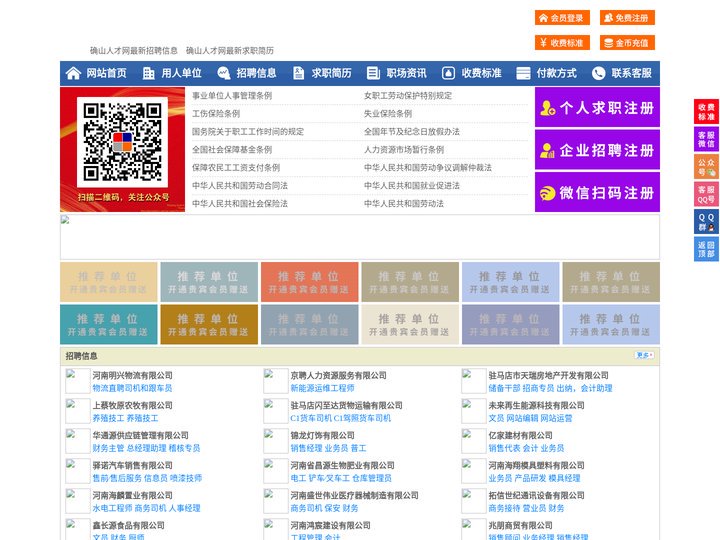The image size is (720, 540).
Task: Open 保障农民工工资支付条例 article
Action: pyautogui.click(x=236, y=168)
